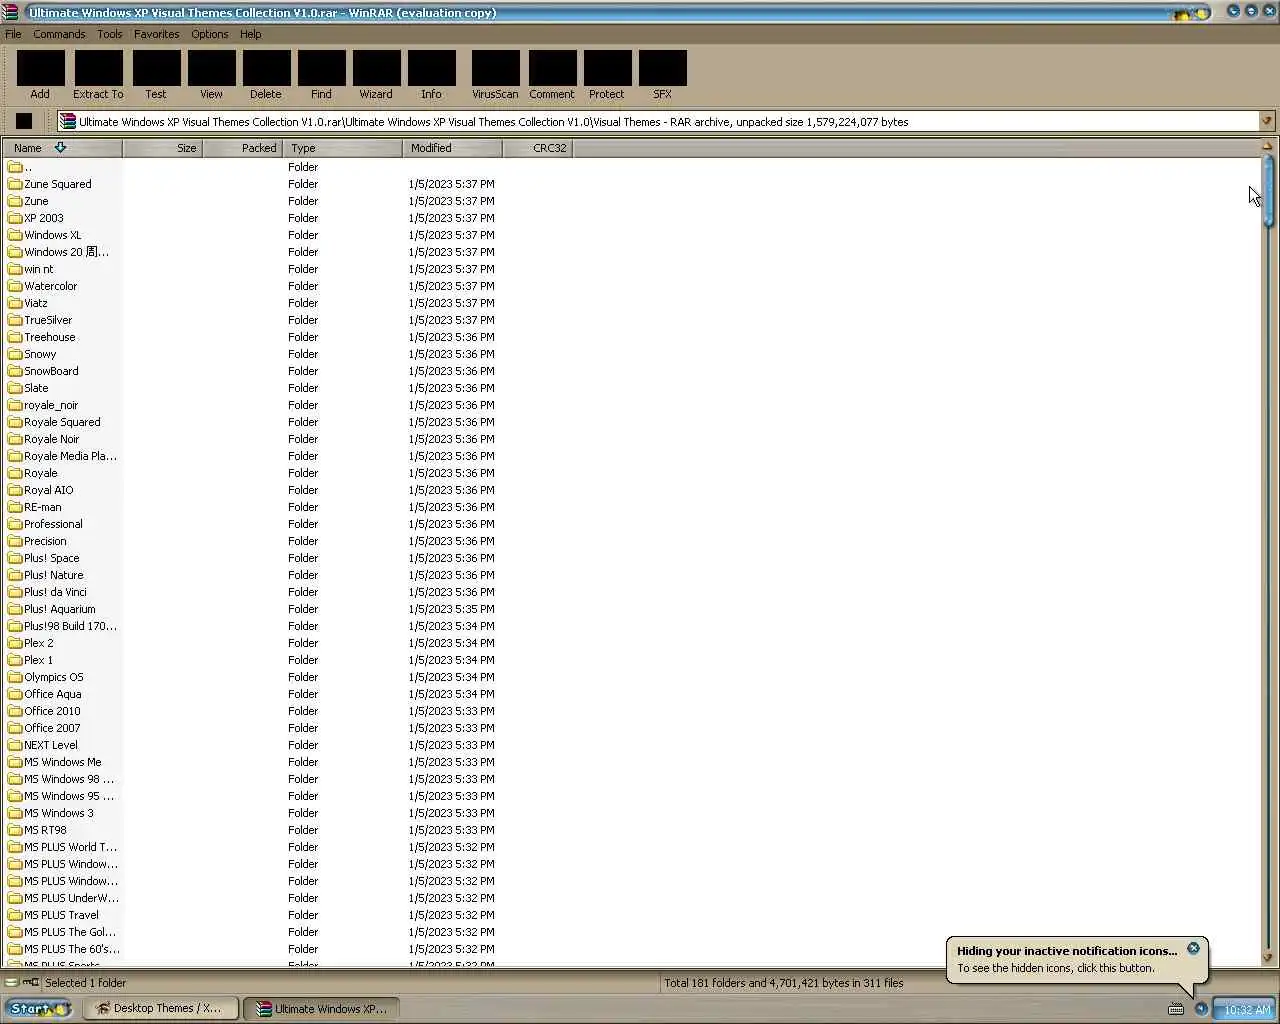The width and height of the screenshot is (1280, 1024).
Task: Click the Info toolbar button
Action: tap(431, 75)
